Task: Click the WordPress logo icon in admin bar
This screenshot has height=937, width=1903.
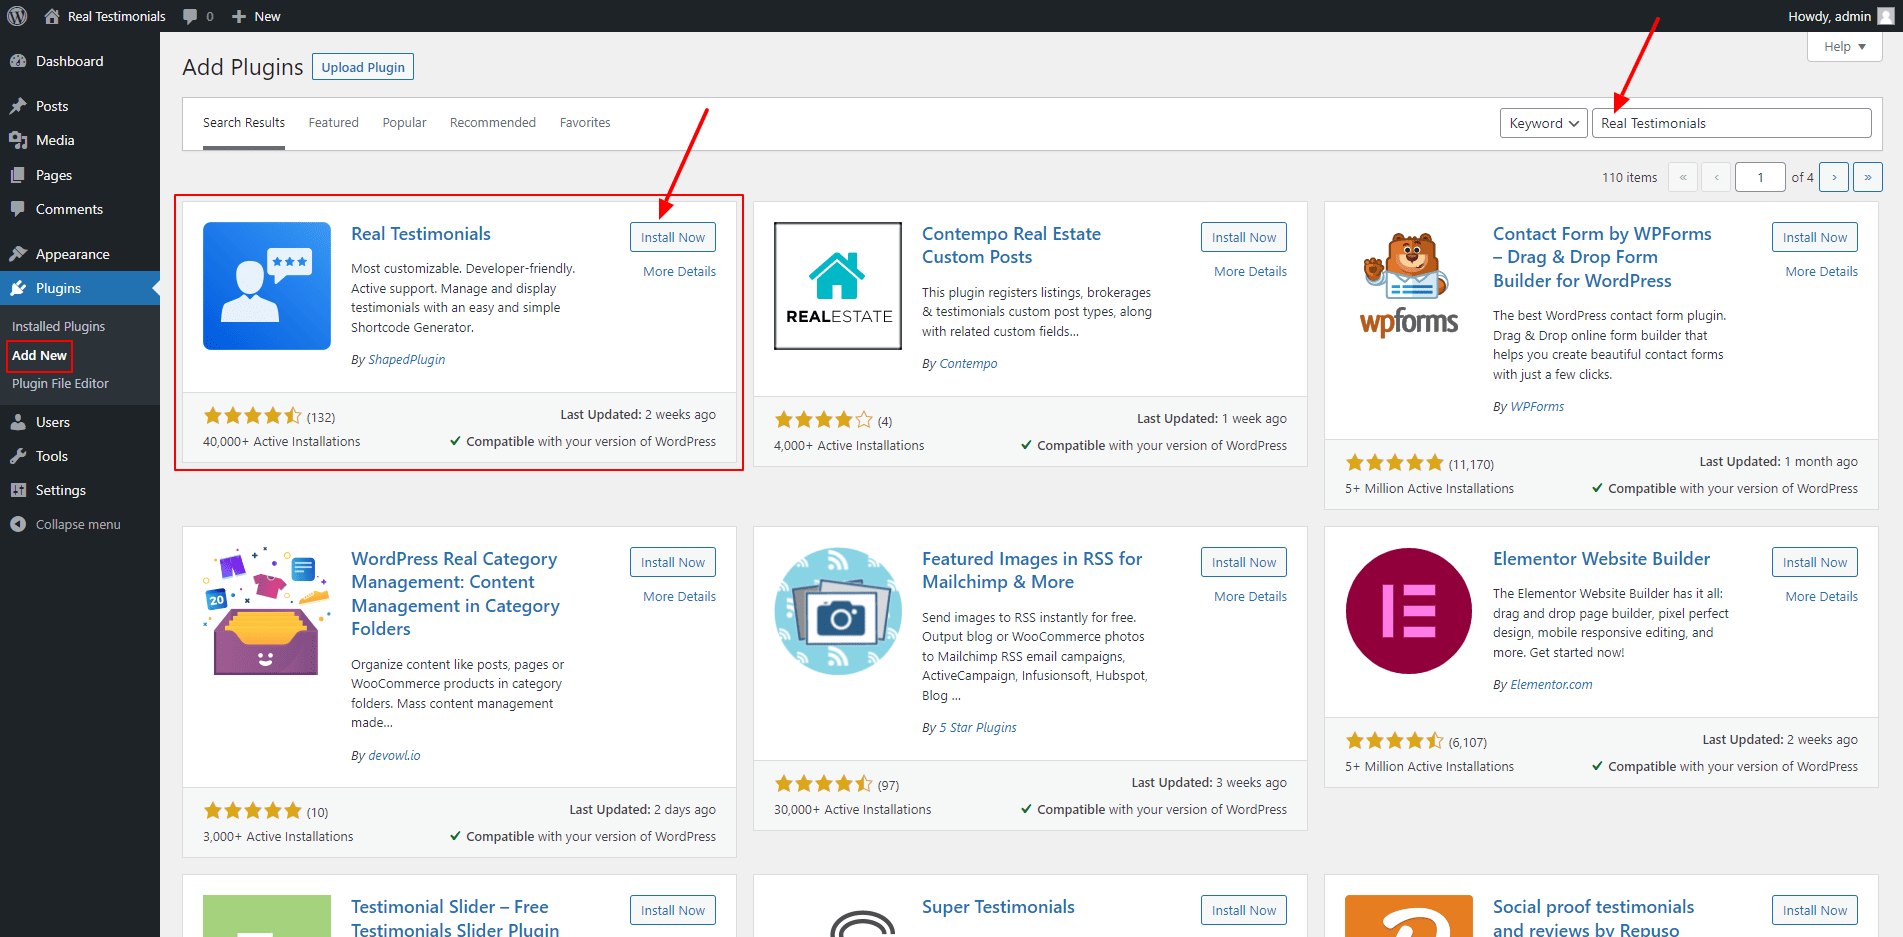Action: tap(17, 16)
